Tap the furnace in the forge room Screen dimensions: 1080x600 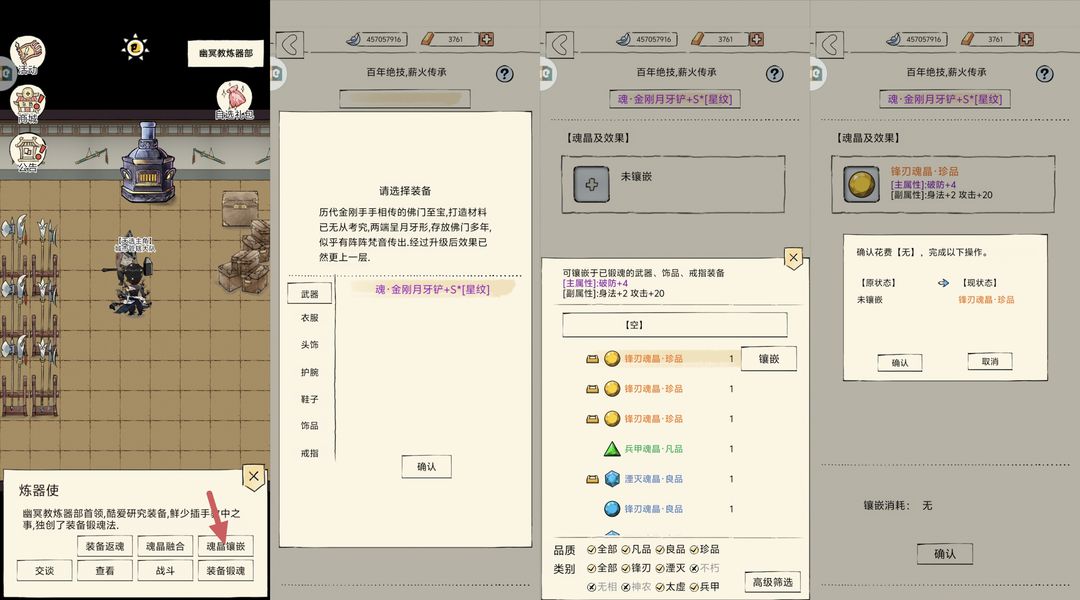[147, 163]
